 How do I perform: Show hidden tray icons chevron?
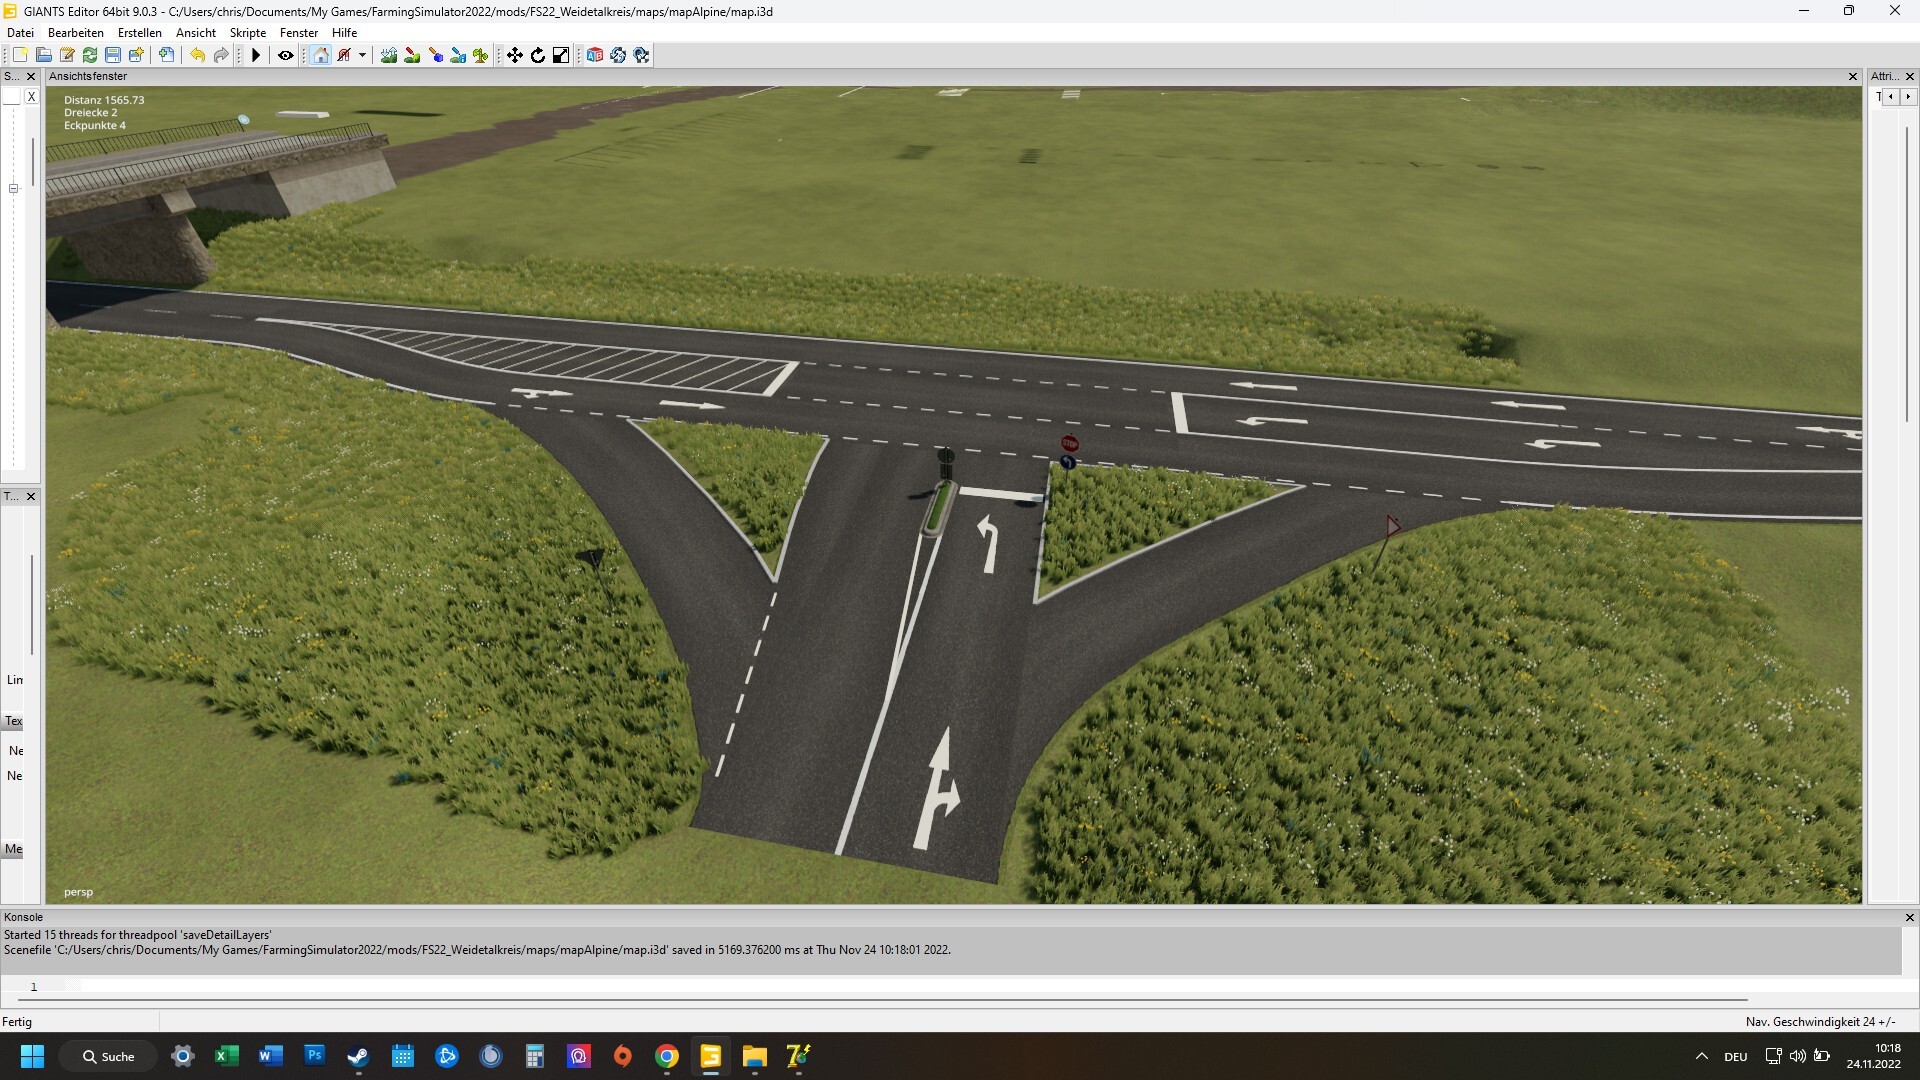pyautogui.click(x=1701, y=1056)
